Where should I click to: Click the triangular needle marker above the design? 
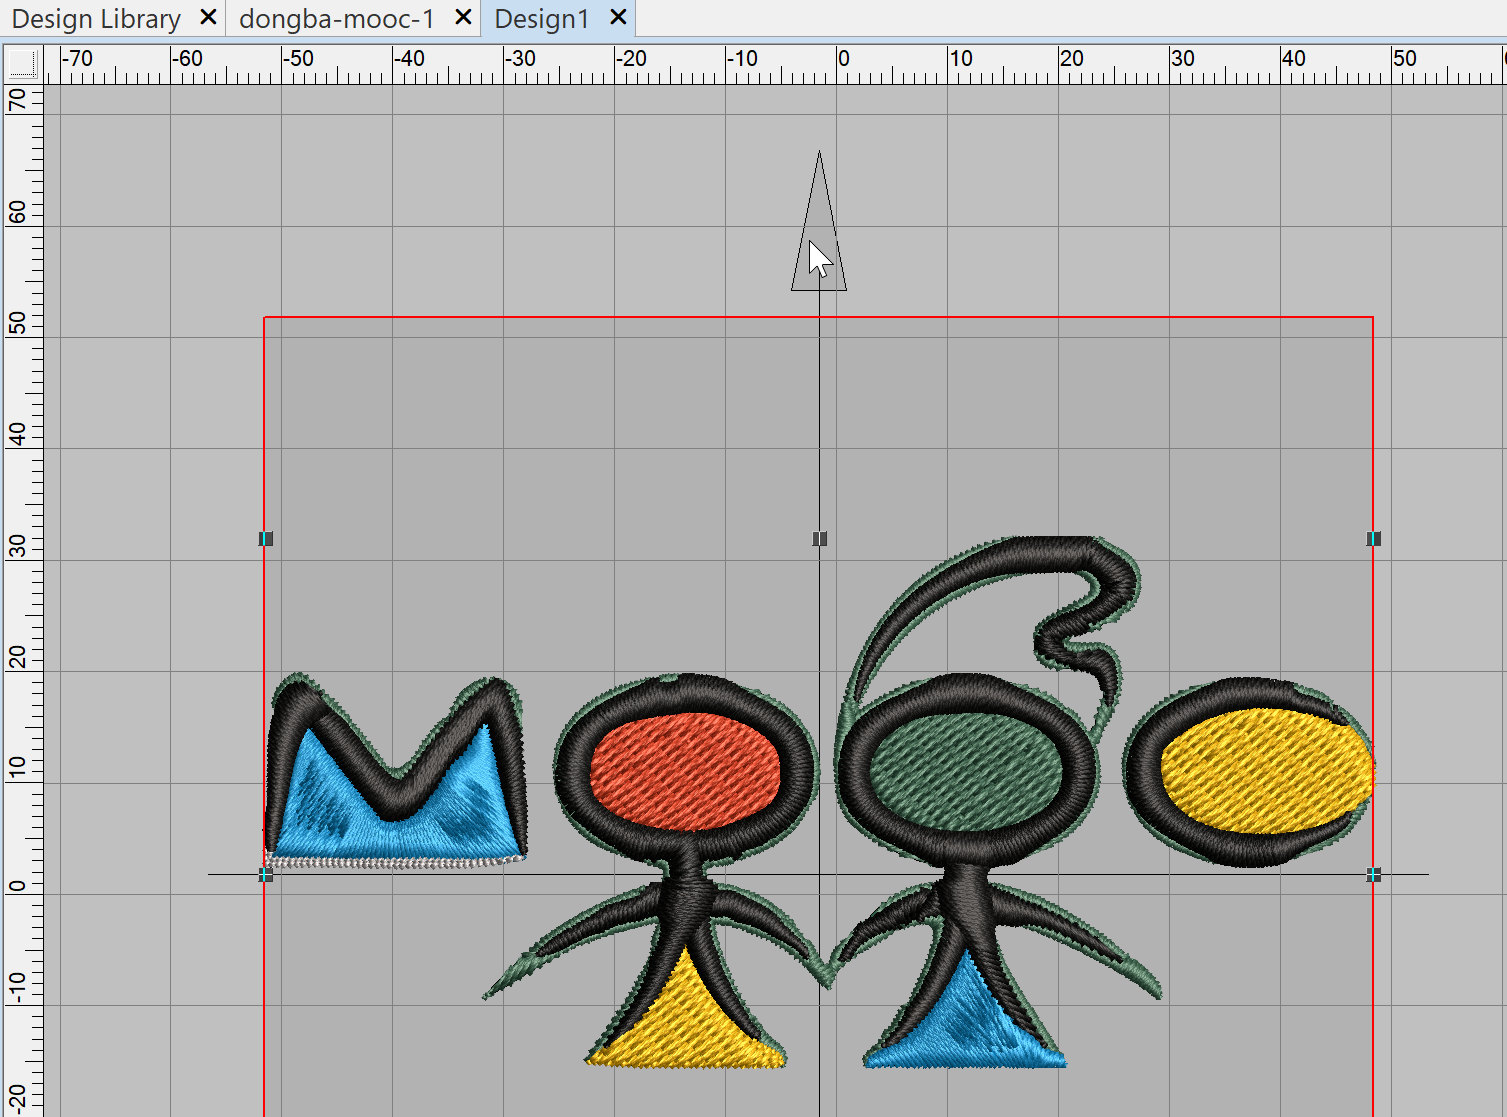tap(819, 222)
